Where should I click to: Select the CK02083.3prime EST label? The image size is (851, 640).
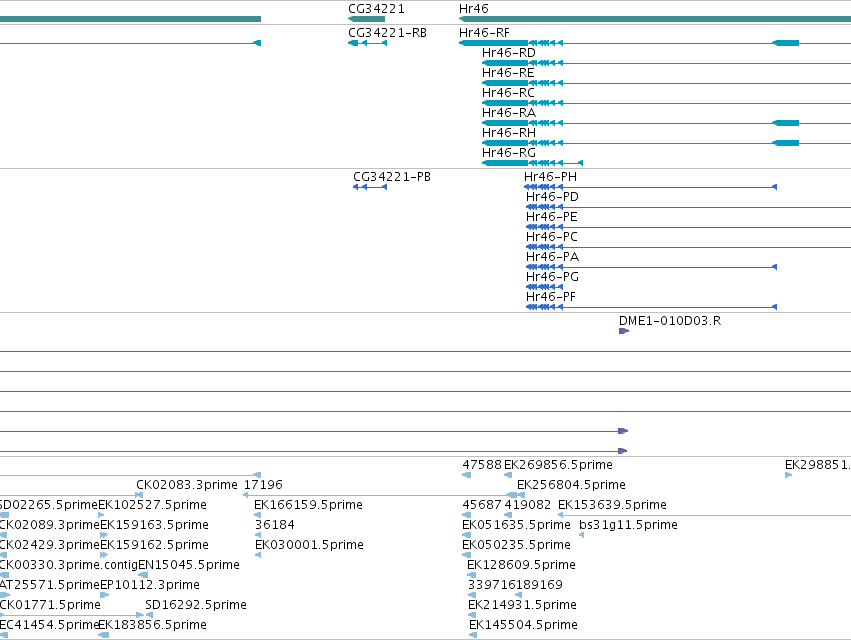click(187, 485)
